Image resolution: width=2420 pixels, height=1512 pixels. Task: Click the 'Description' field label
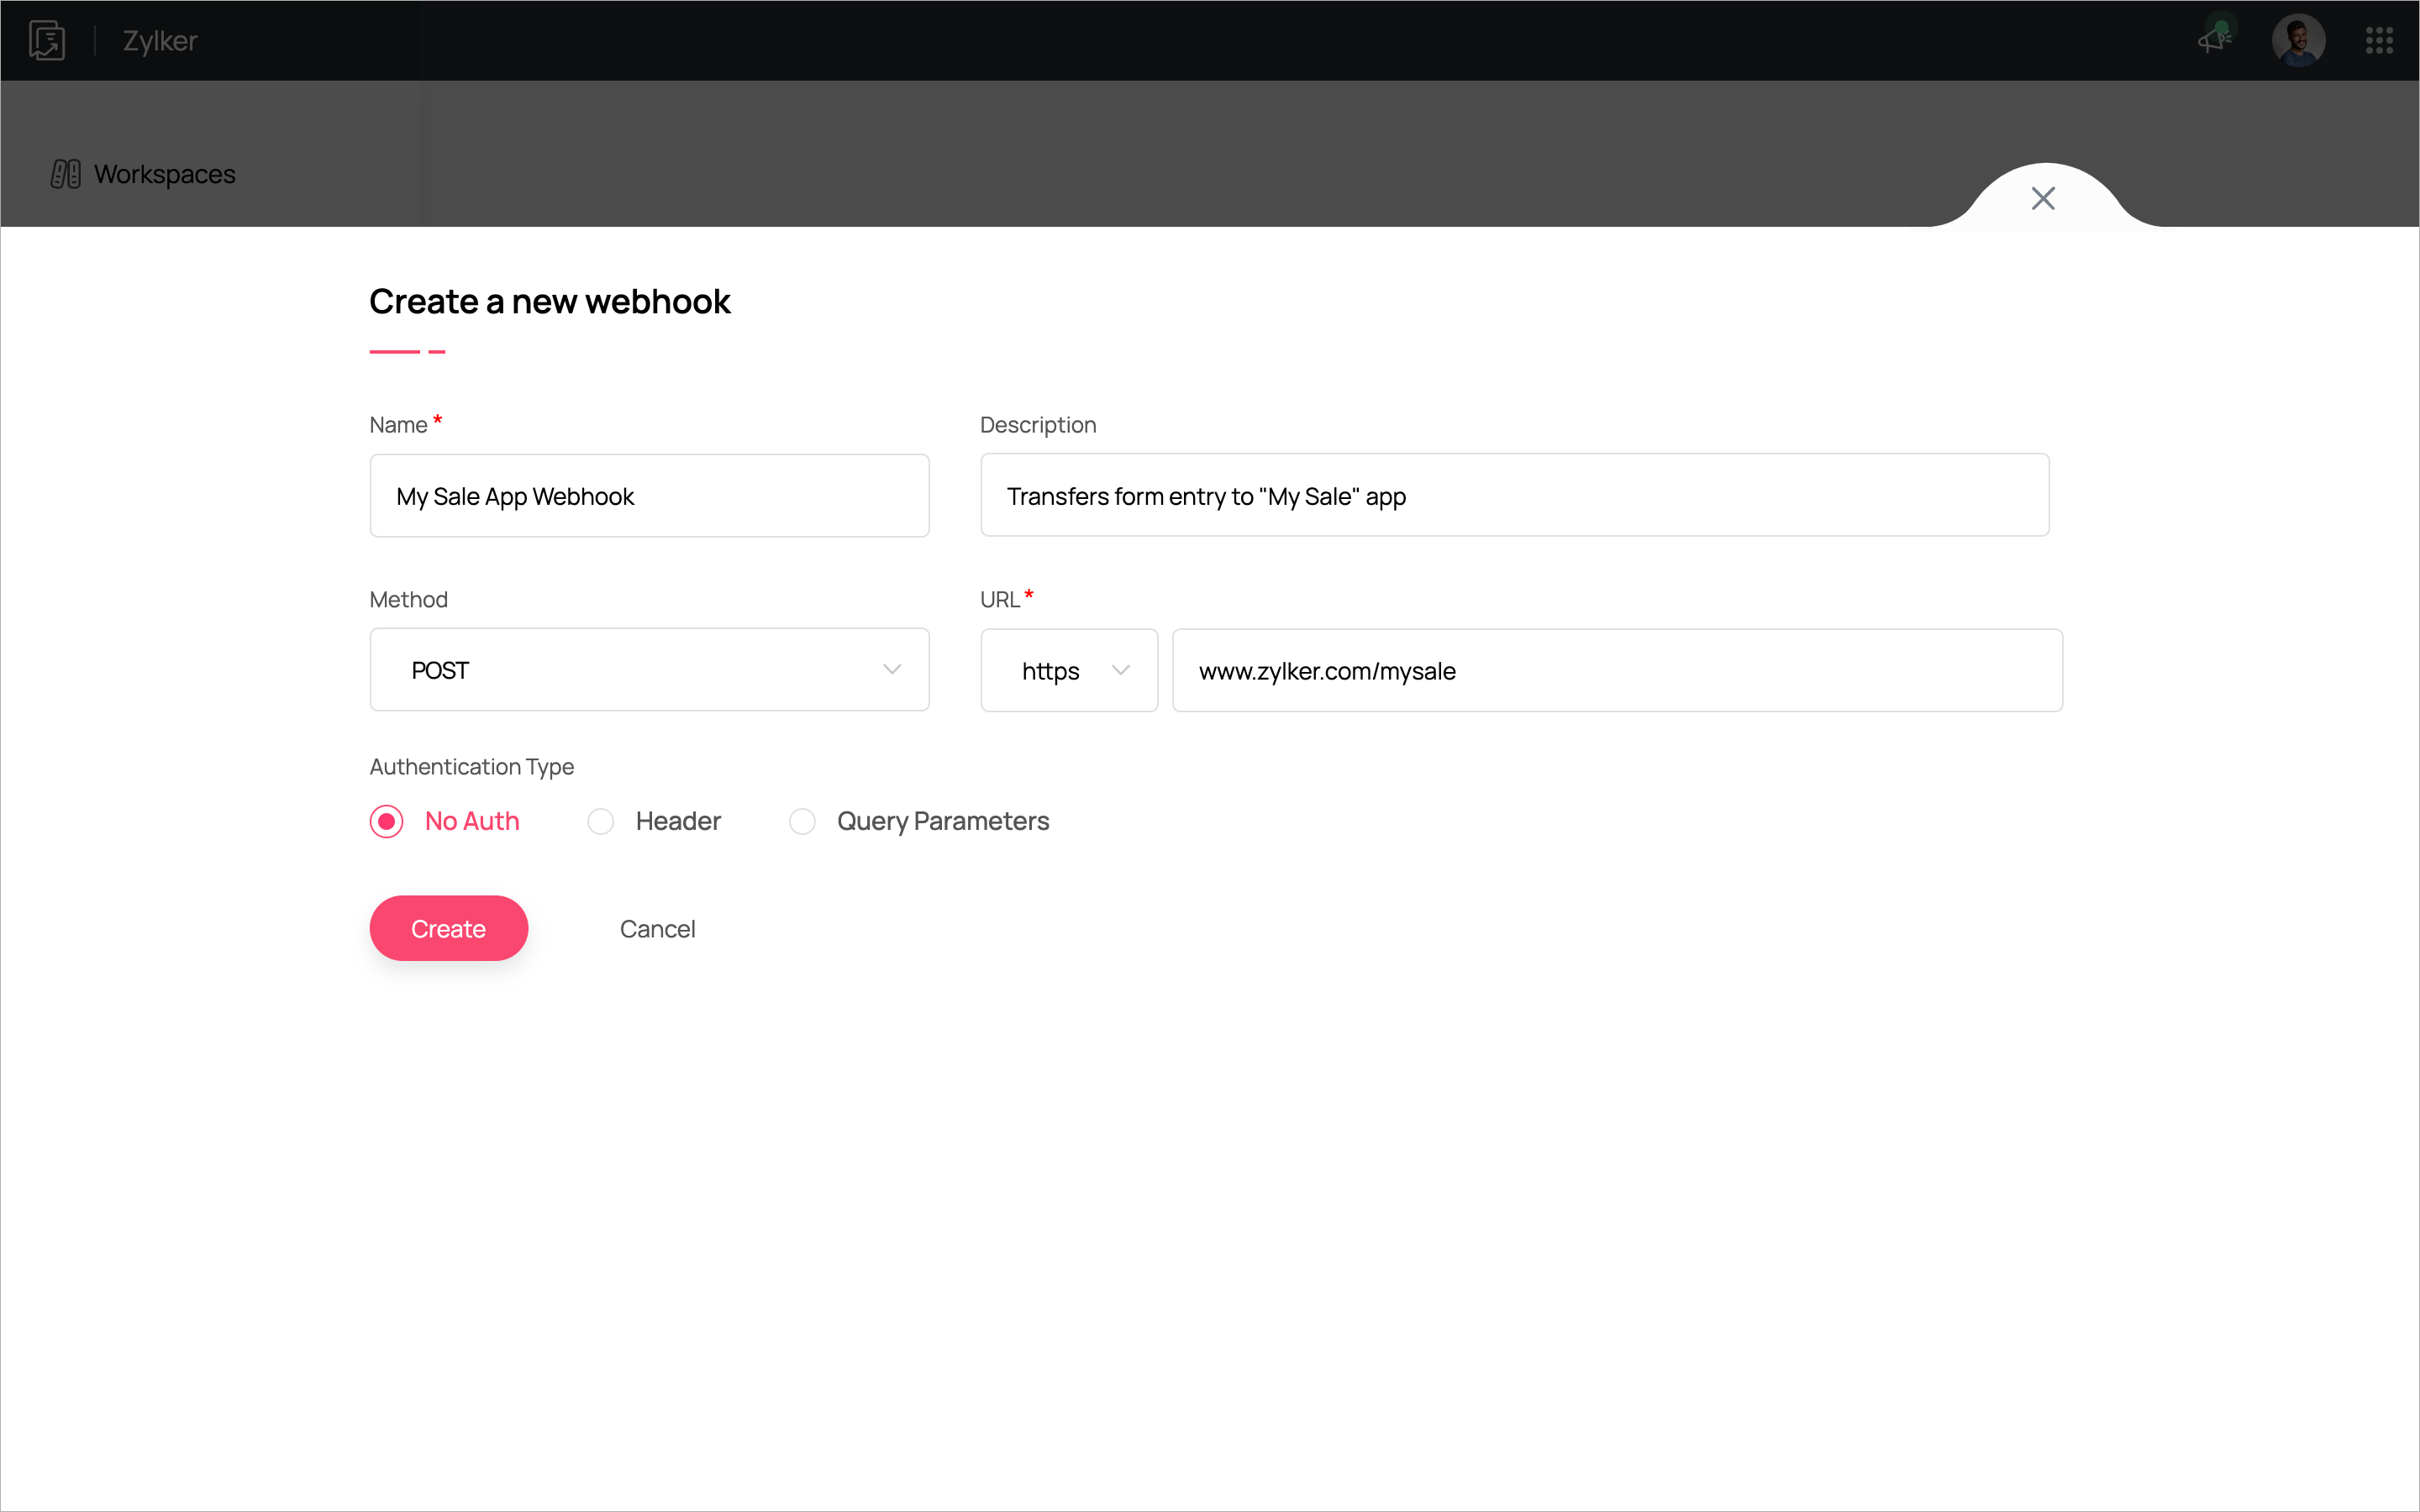pyautogui.click(x=1038, y=425)
